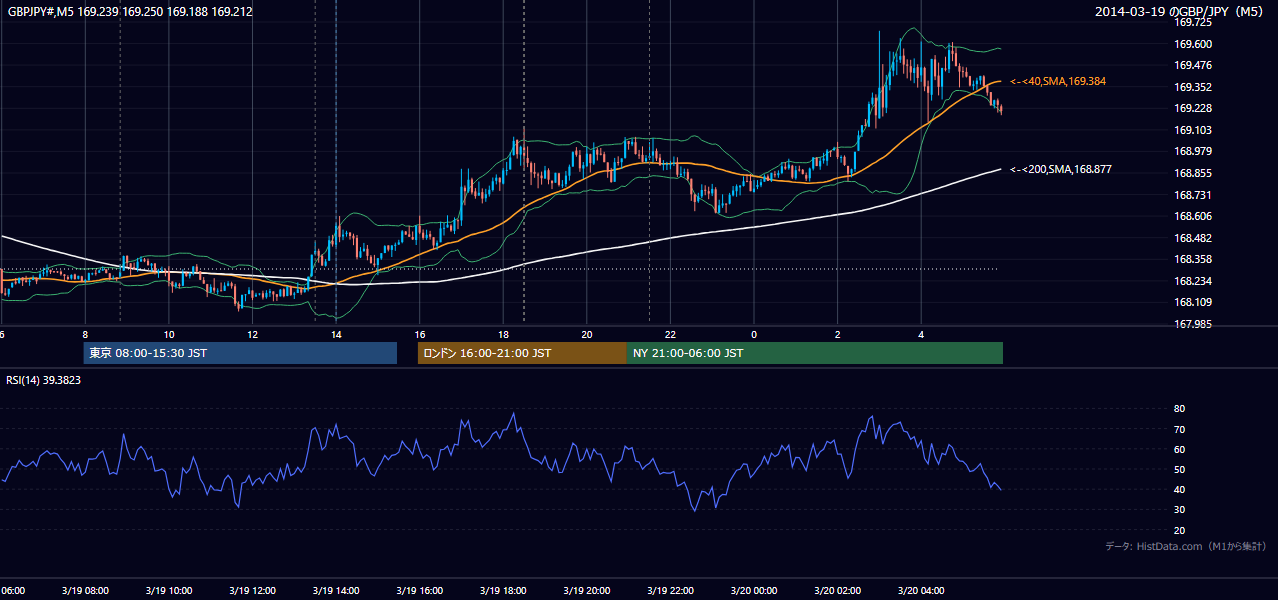1278x600 pixels.
Task: Click the bottom time label 3/20 02:00
Action: [x=837, y=591]
